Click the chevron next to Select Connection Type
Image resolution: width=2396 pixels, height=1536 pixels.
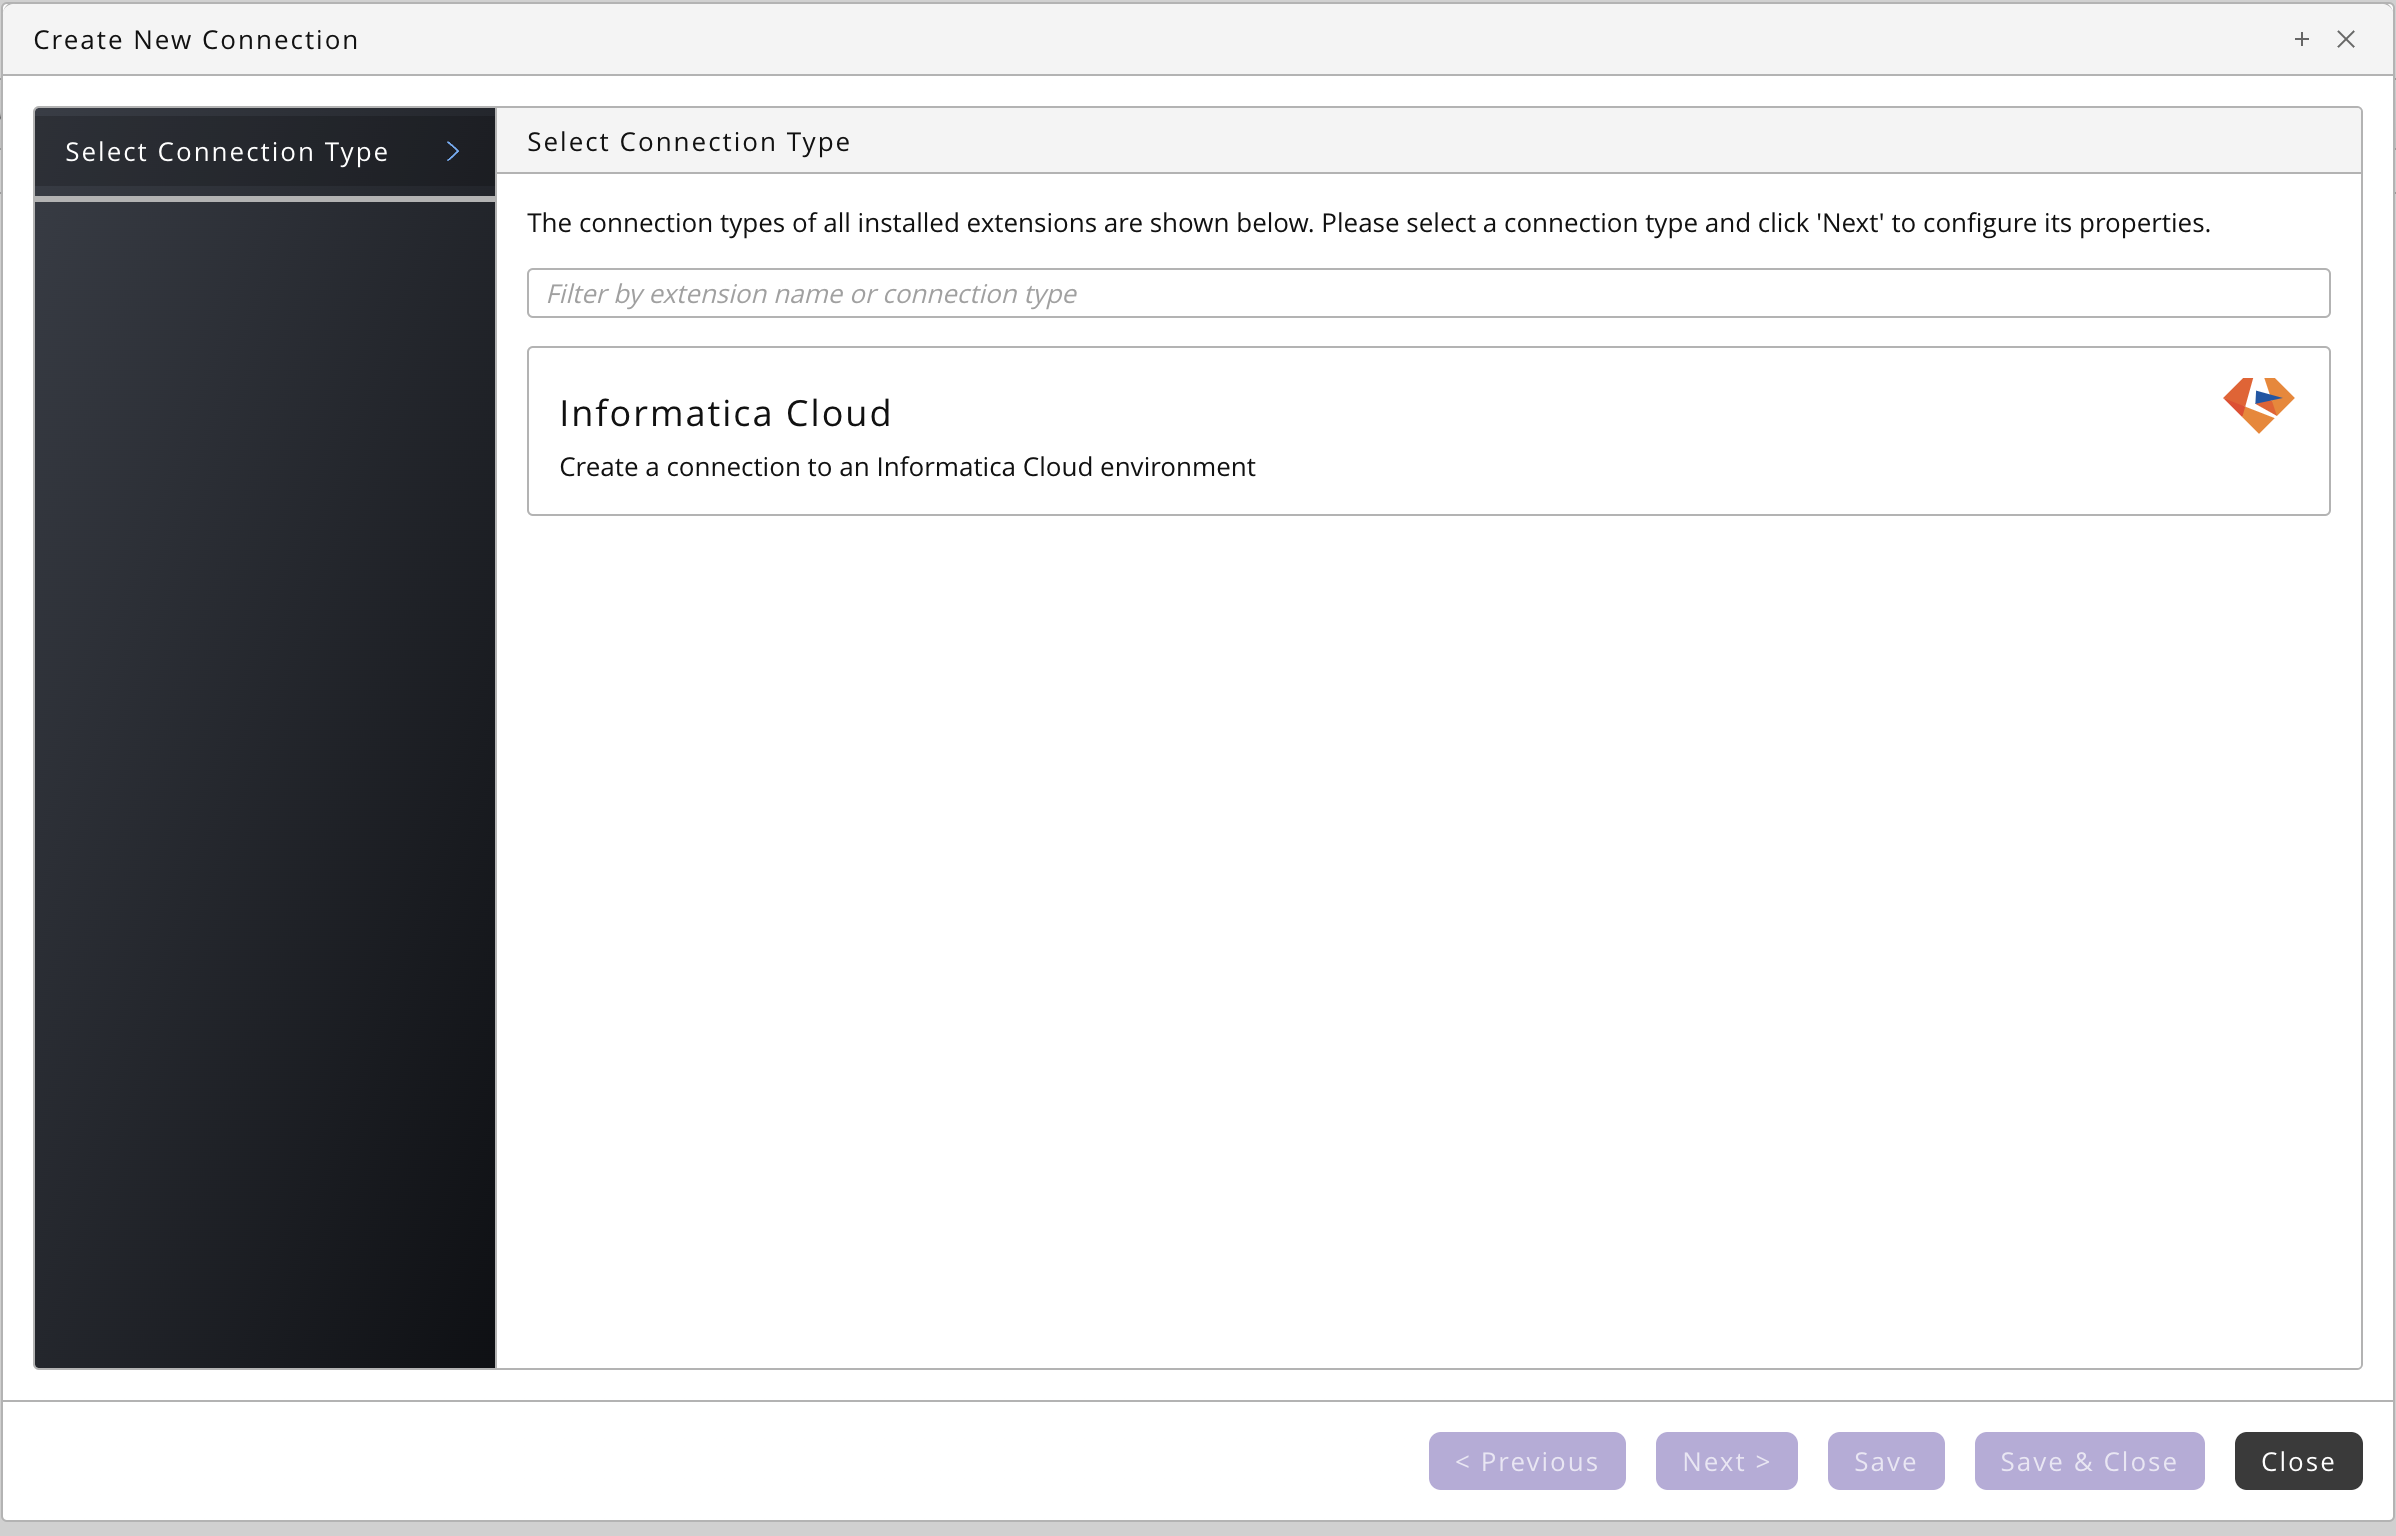click(x=453, y=151)
